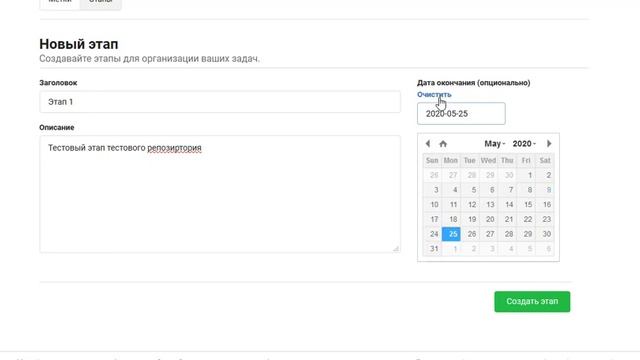This screenshot has height=360, width=640.
Task: Select May 1 in the calendar
Action: click(x=526, y=175)
